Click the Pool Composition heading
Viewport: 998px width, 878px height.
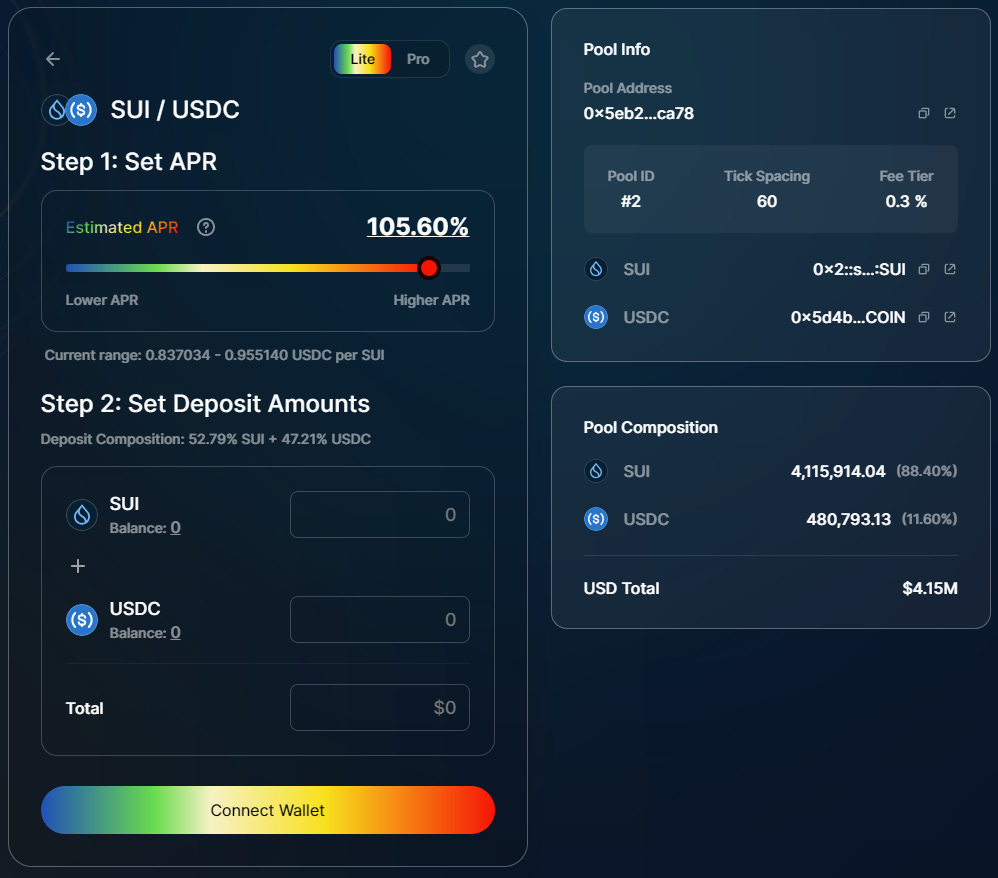650,427
